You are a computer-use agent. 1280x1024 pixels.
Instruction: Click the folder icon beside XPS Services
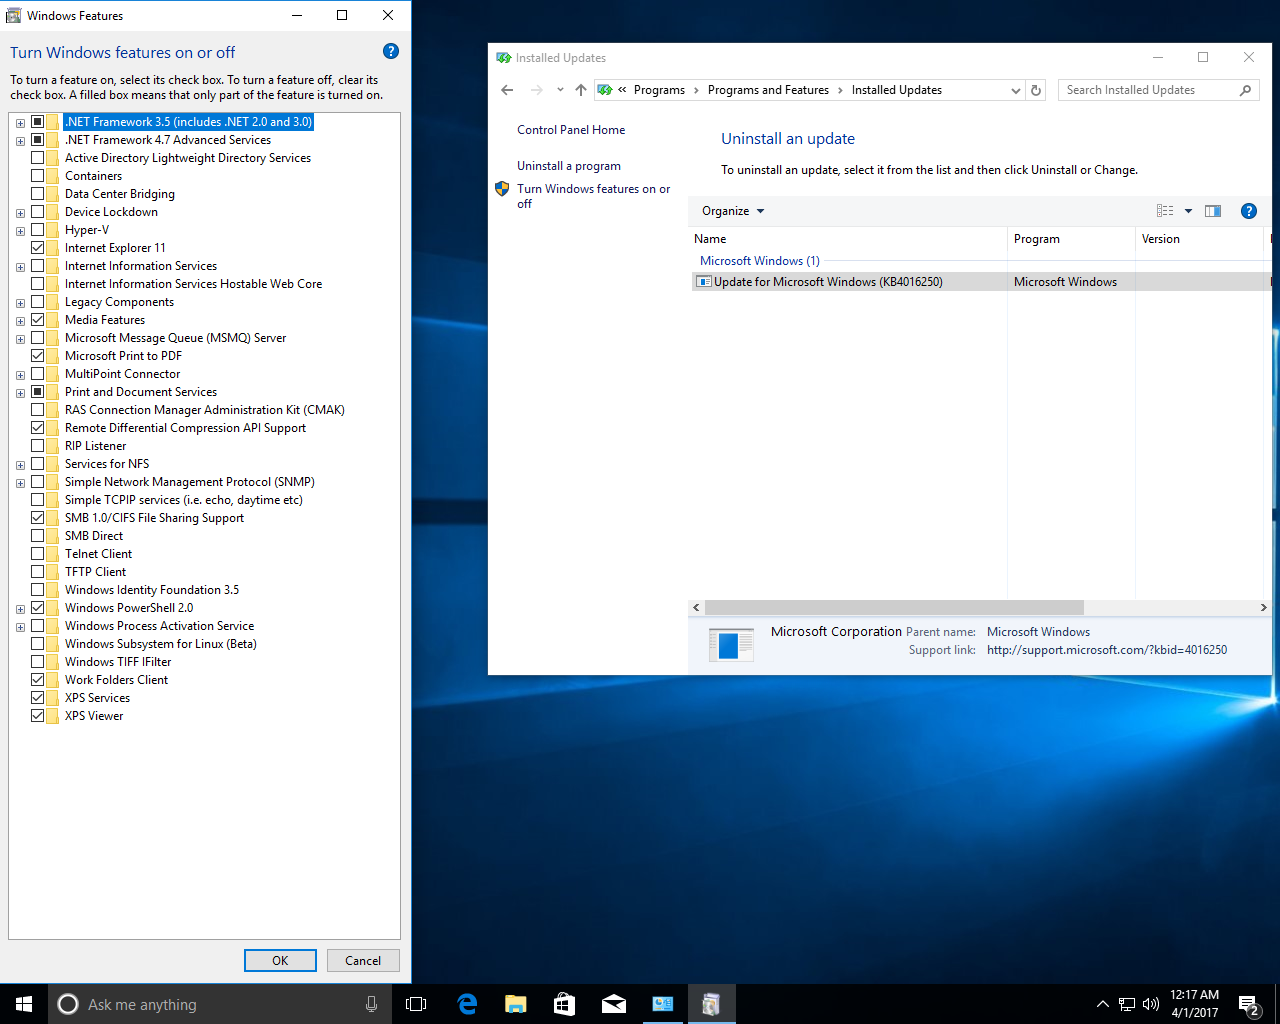(52, 698)
